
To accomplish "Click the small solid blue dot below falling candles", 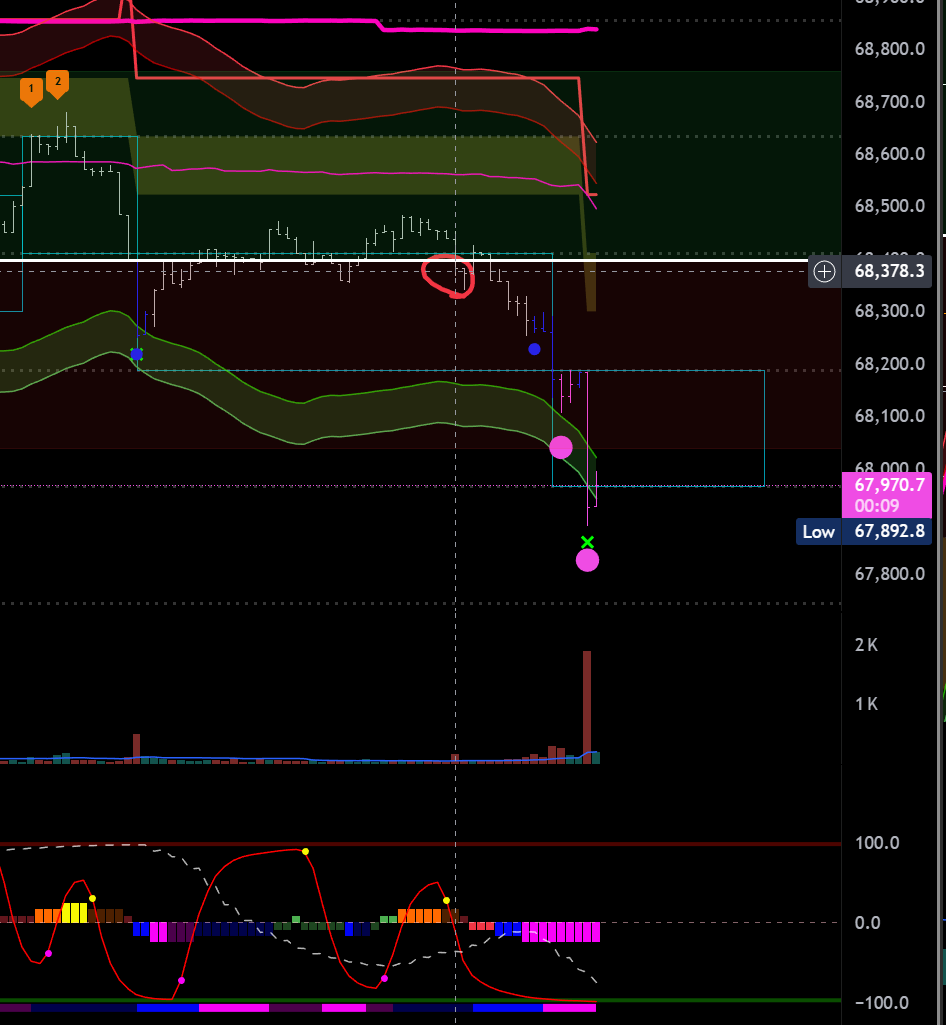I will click(534, 349).
